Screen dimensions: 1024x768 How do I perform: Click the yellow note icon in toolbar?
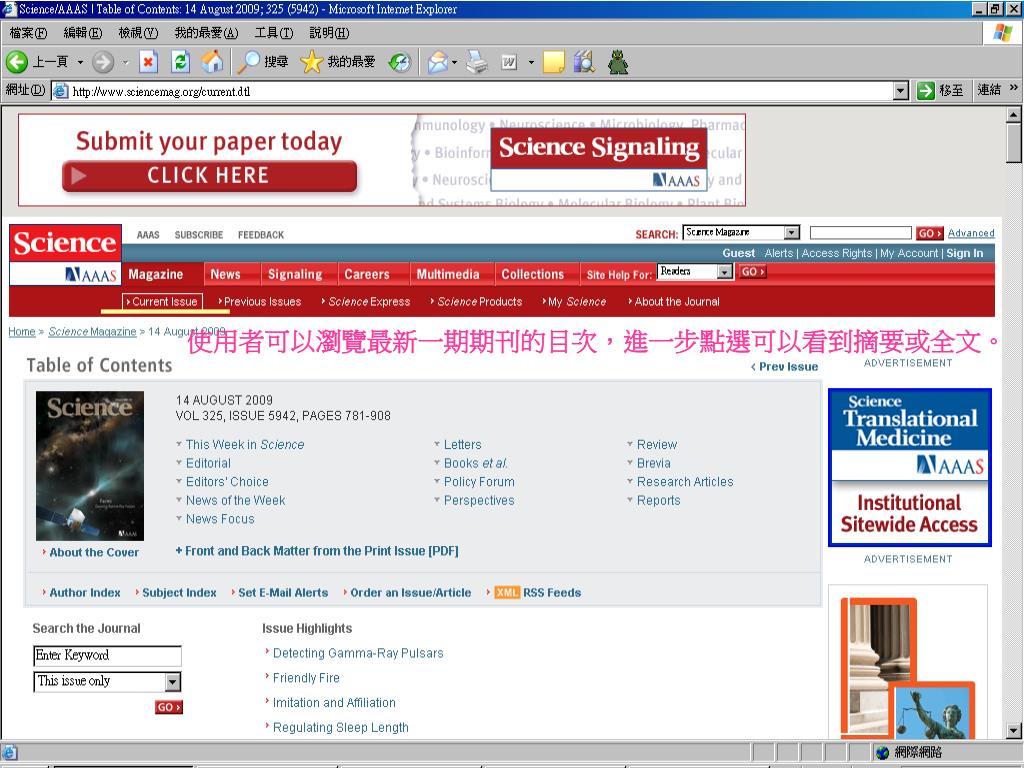coord(553,63)
